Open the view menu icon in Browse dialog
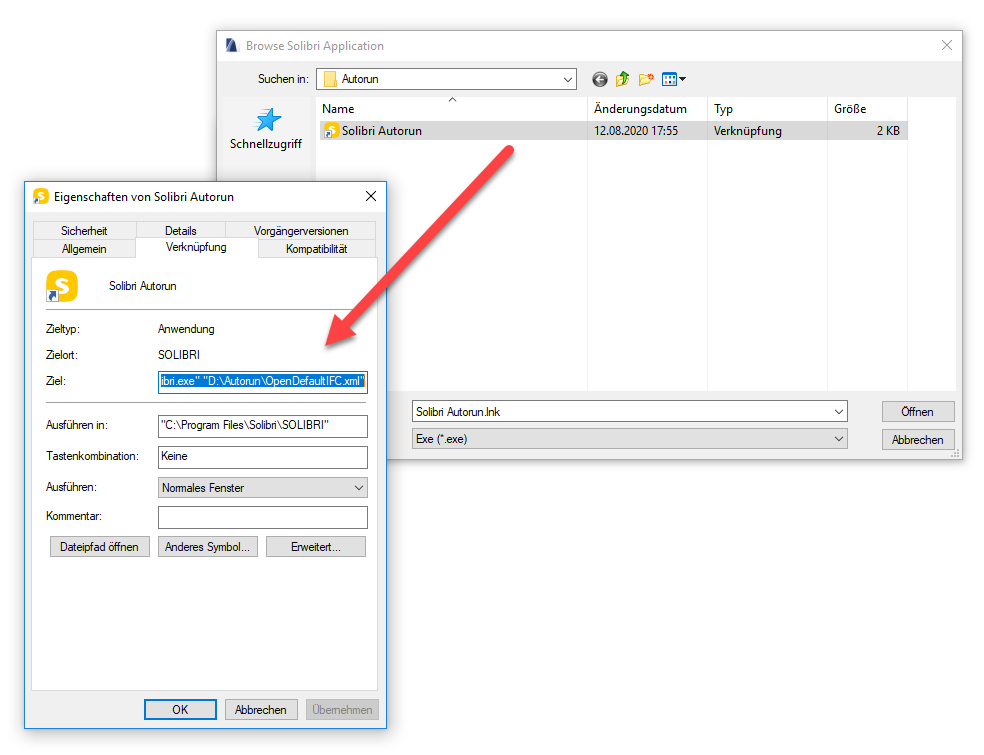The height and width of the screenshot is (755, 984). 674,79
